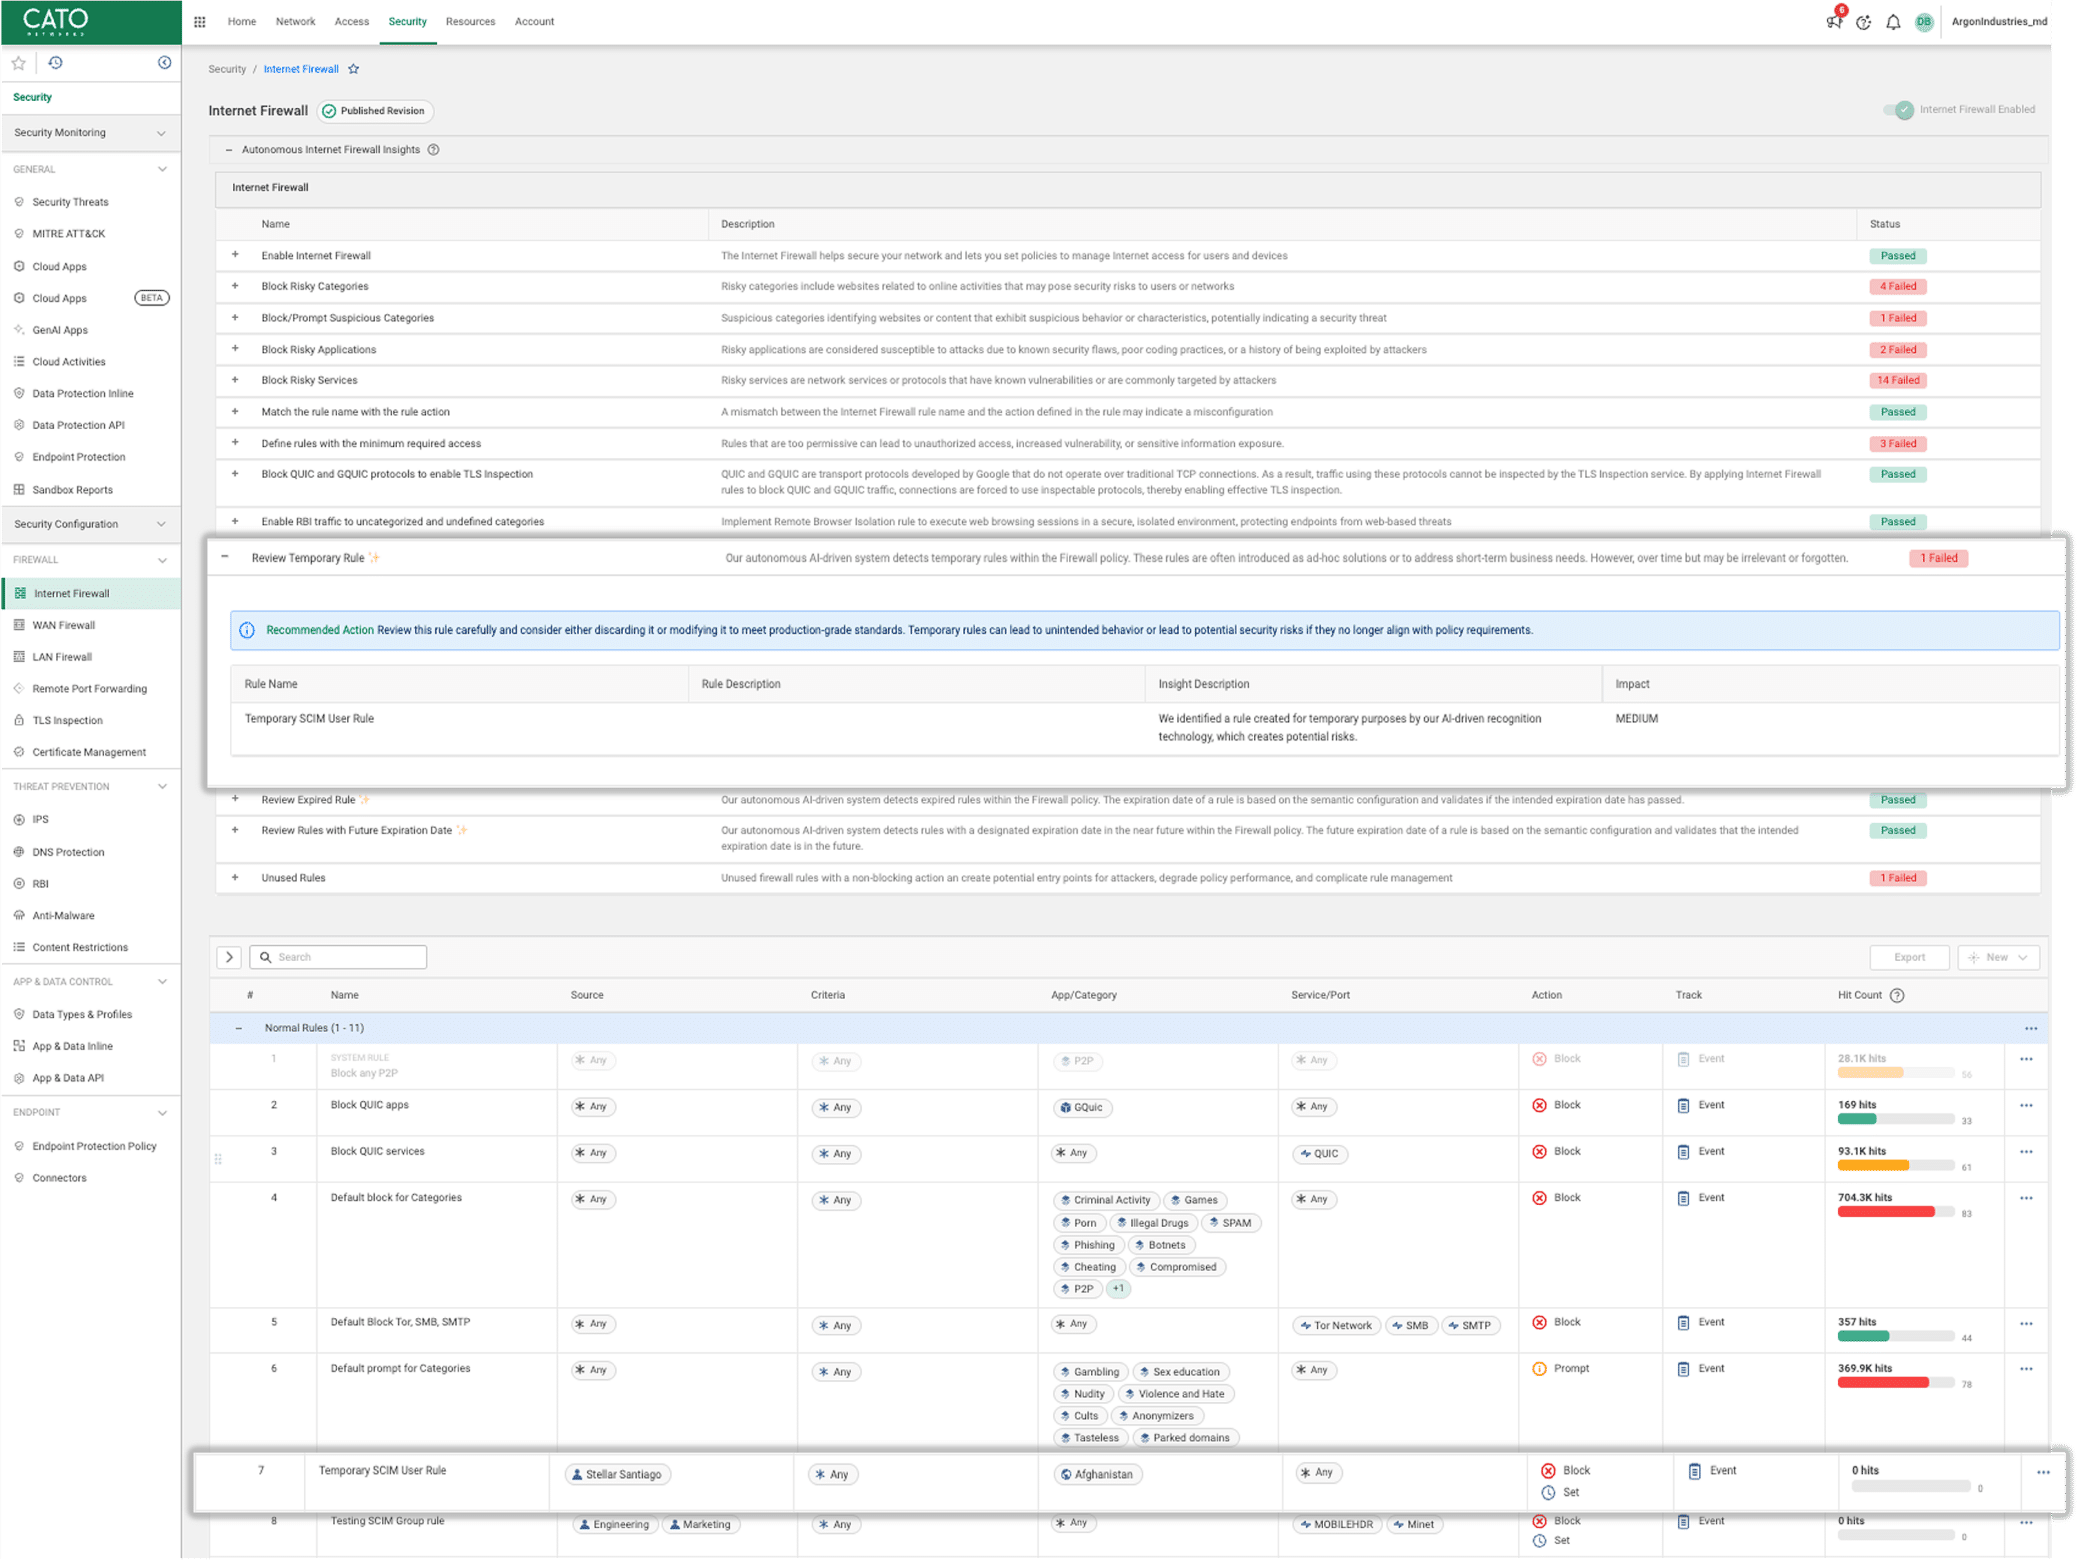Click the refresh-clock icon in top bar
Image resolution: width=2080 pixels, height=1560 pixels.
coord(1863,22)
